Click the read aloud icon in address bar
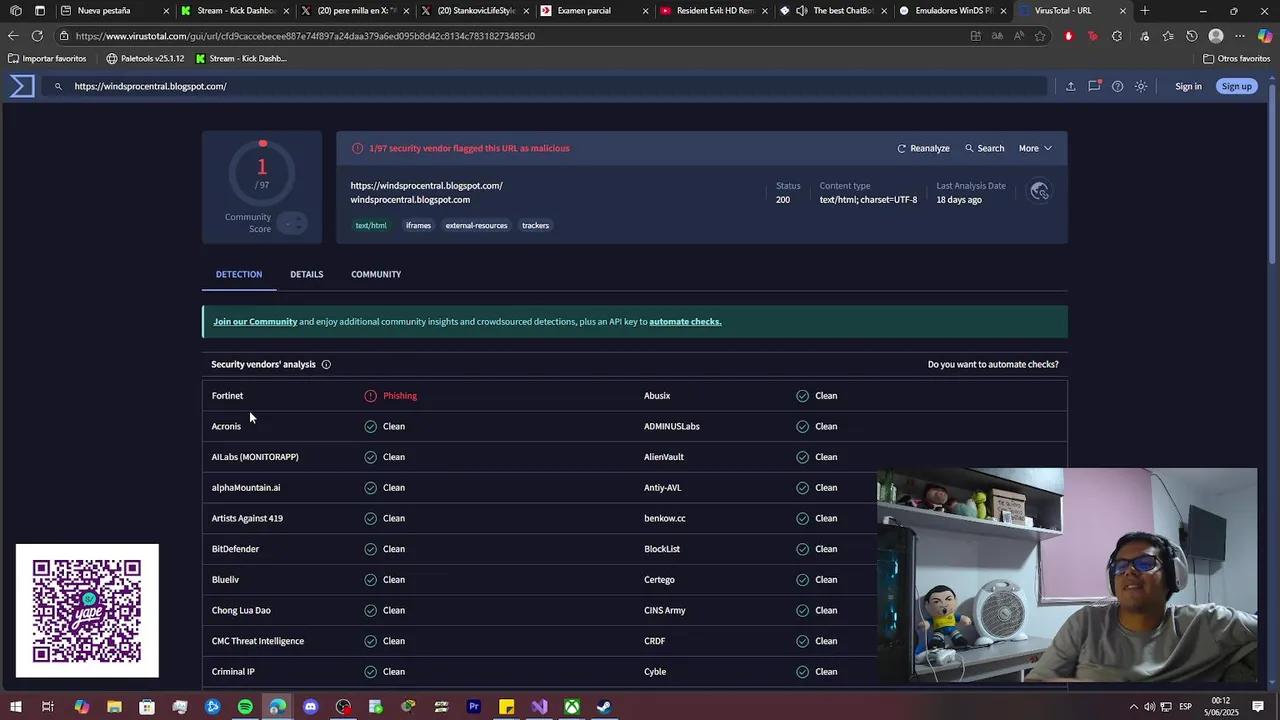The image size is (1280, 720). click(1018, 36)
